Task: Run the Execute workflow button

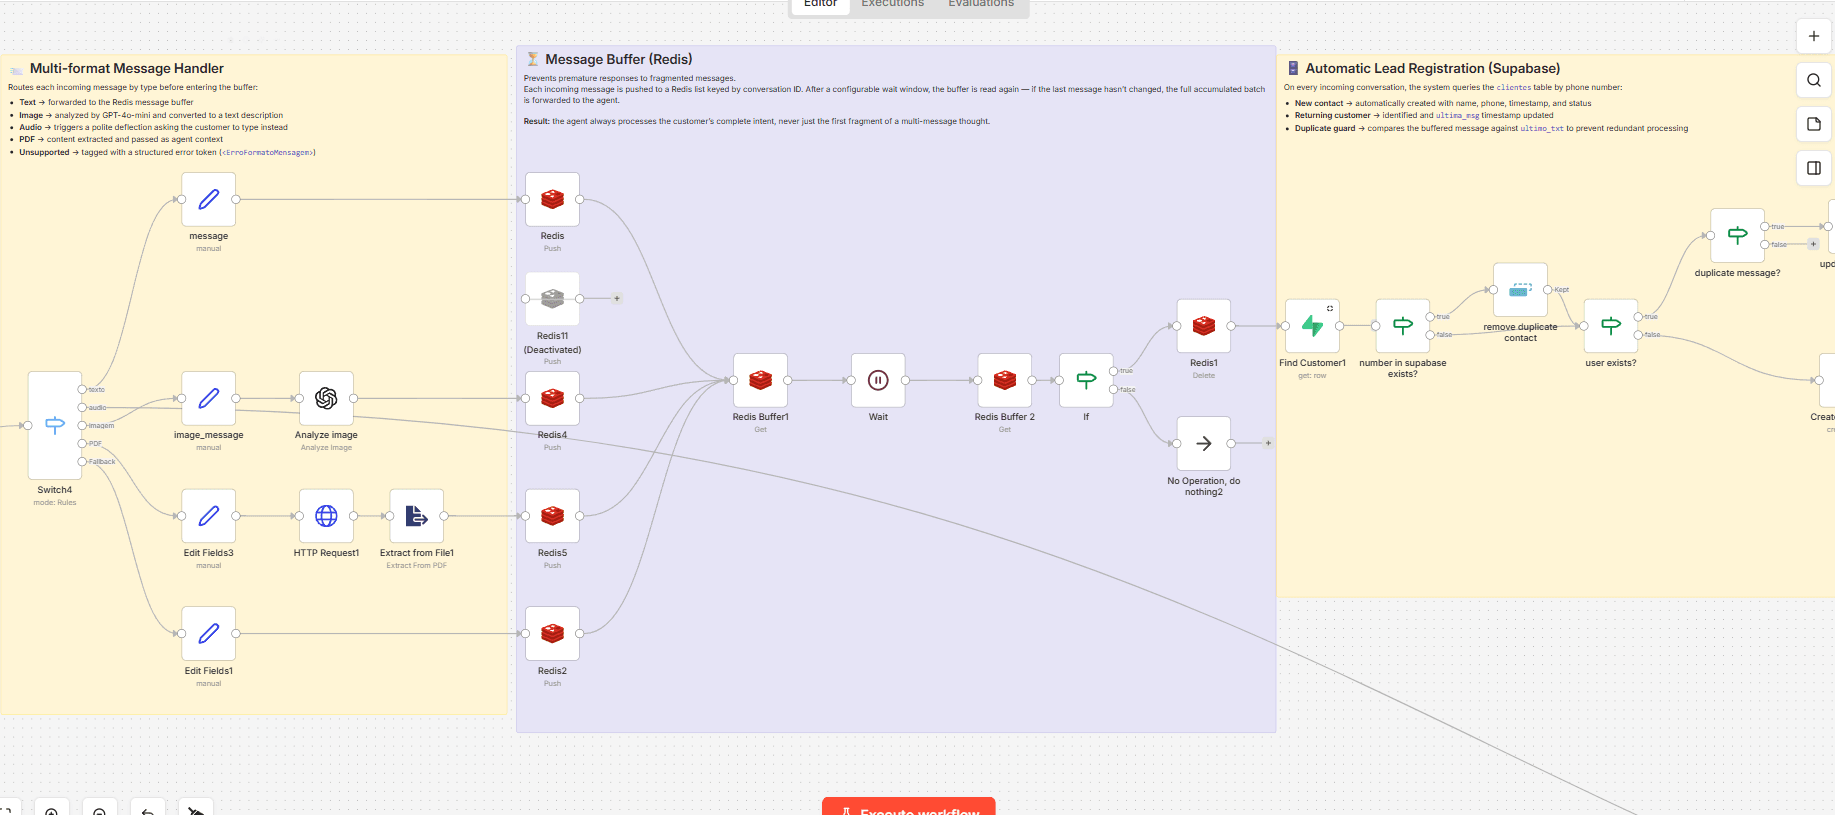Action: pos(908,807)
